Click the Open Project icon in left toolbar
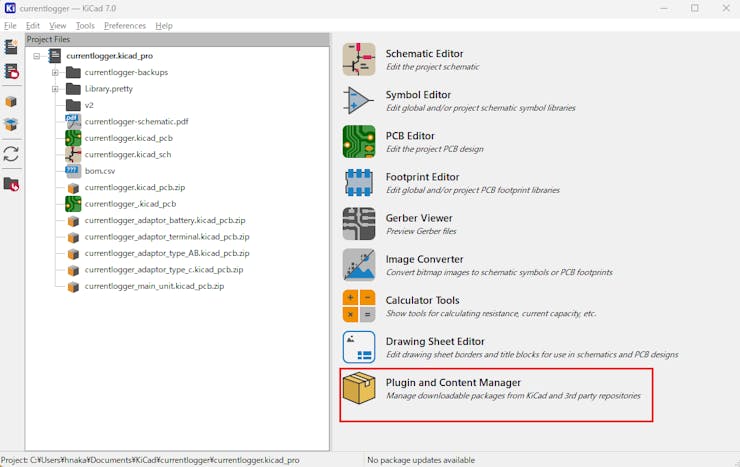 [x=11, y=71]
